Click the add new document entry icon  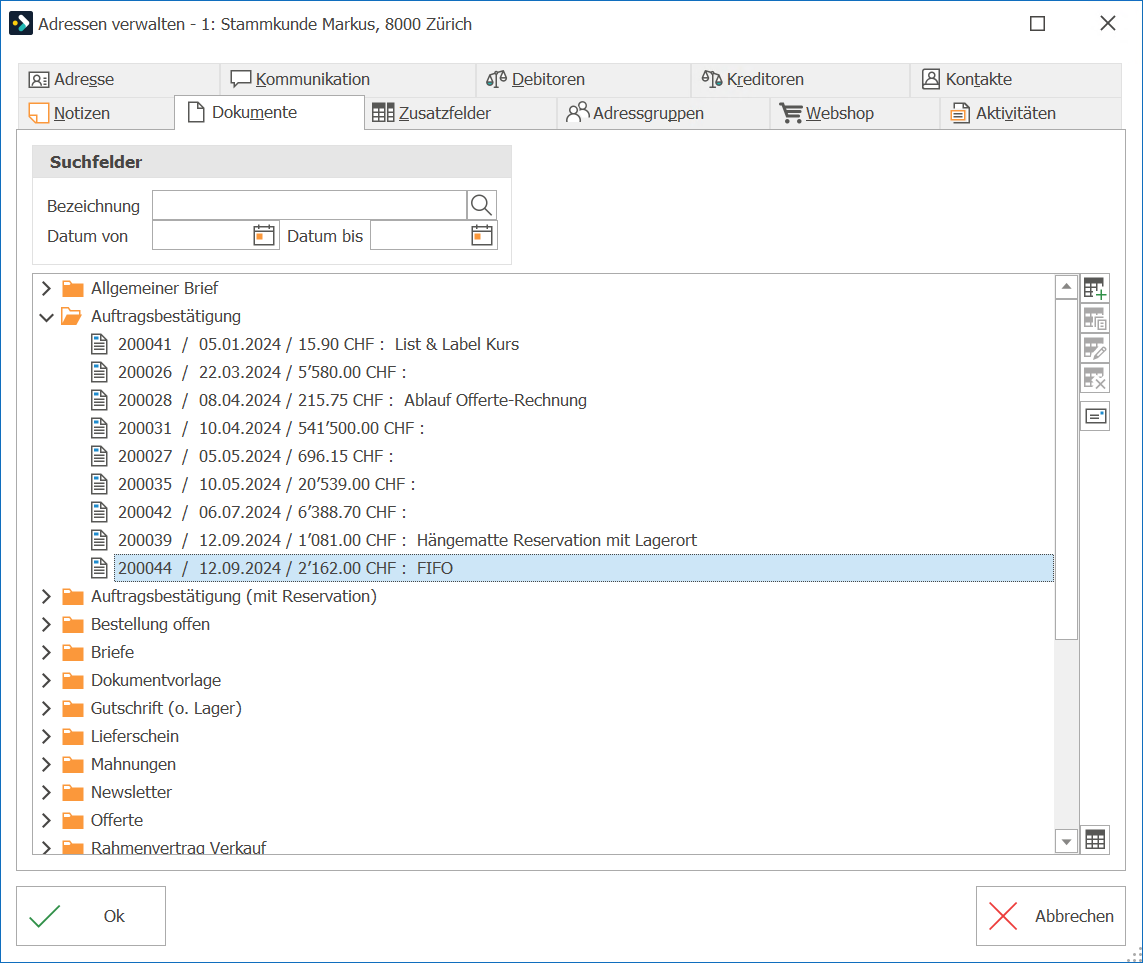click(1094, 289)
